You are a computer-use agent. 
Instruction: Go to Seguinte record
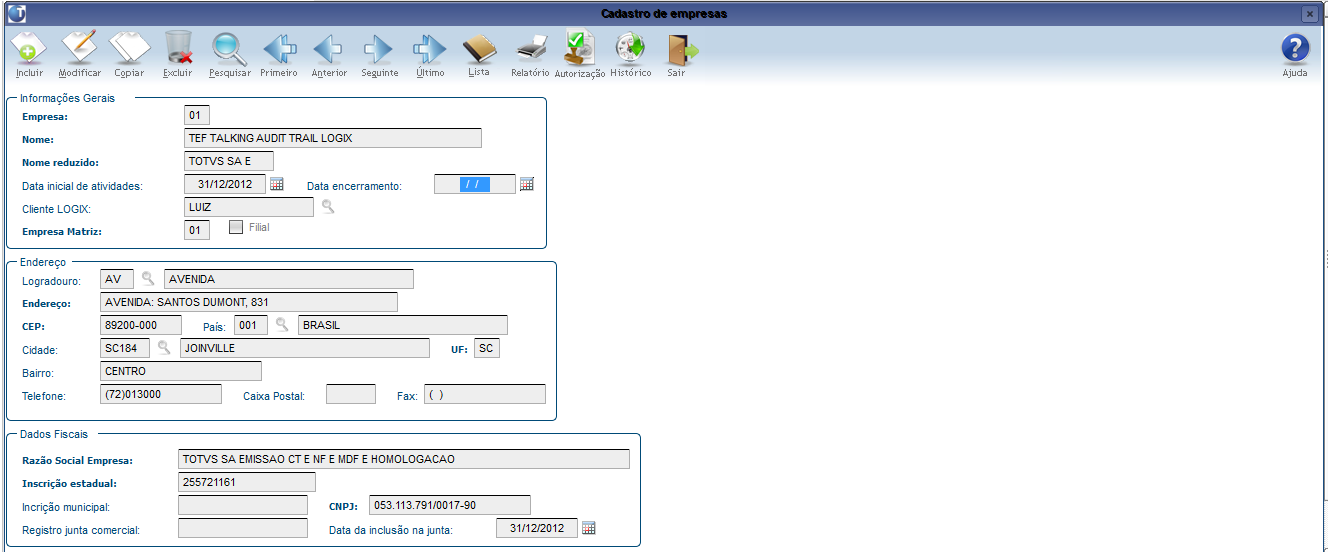pyautogui.click(x=378, y=48)
